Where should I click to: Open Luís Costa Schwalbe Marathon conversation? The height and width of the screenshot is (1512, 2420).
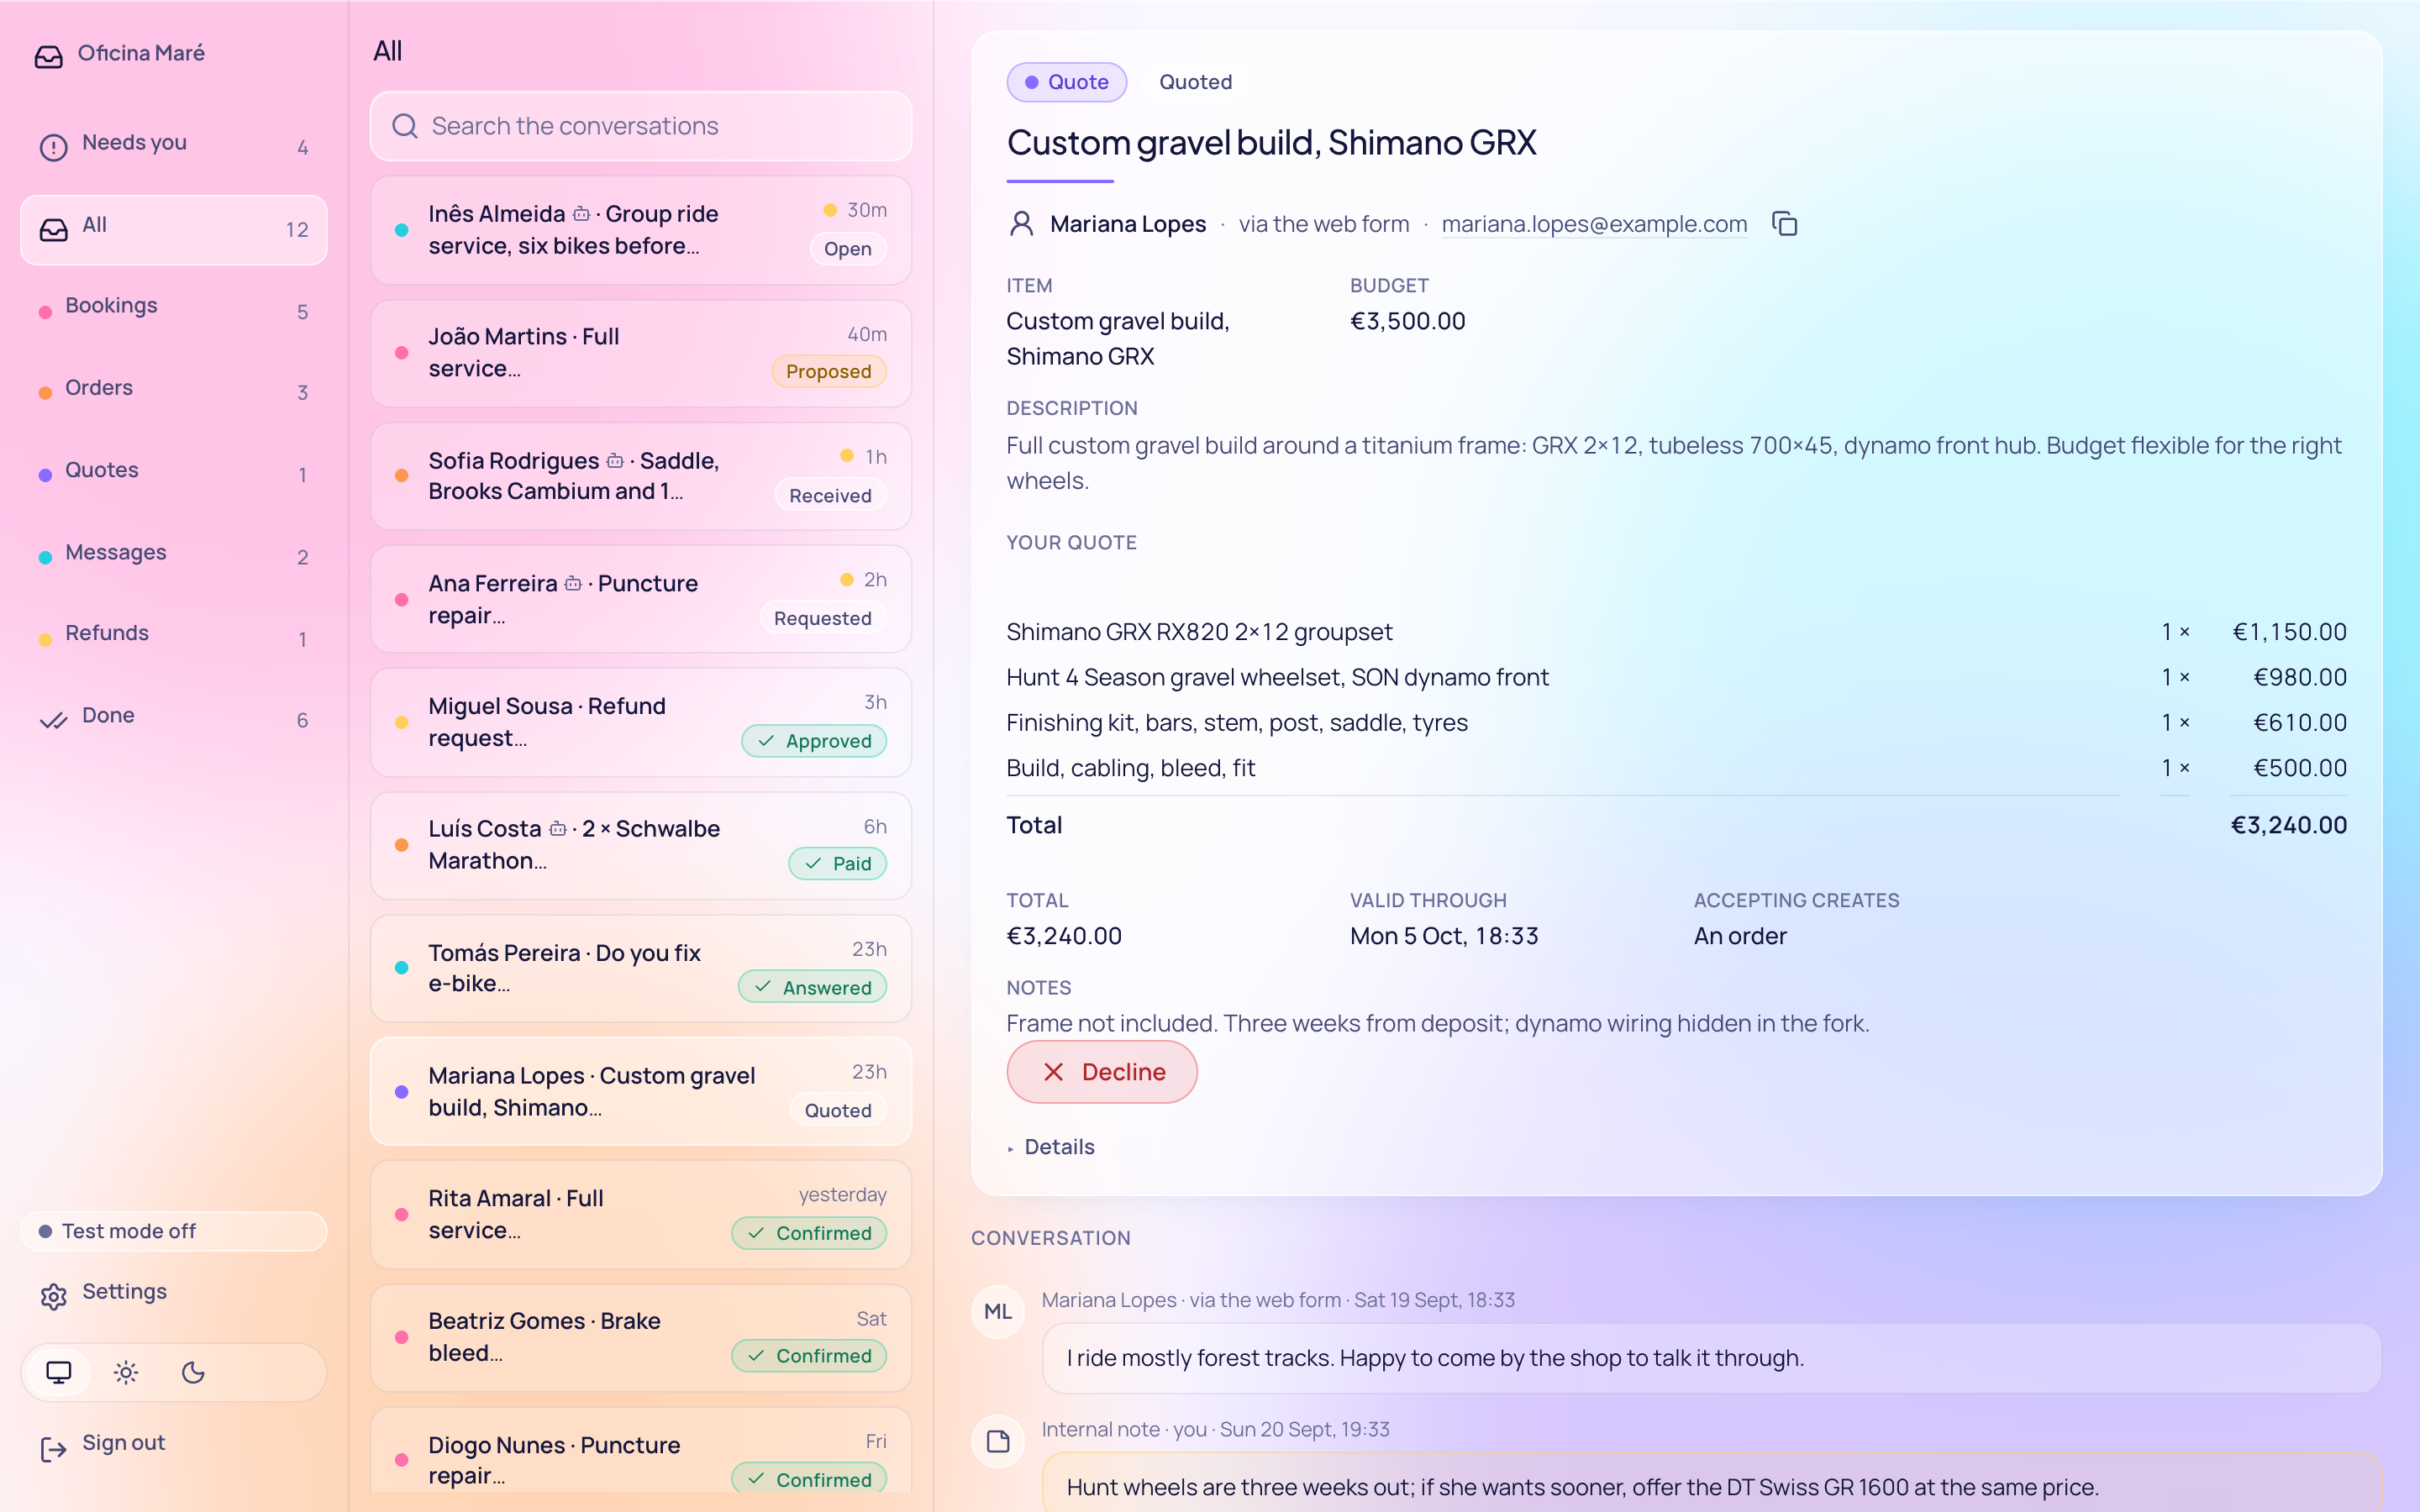pyautogui.click(x=641, y=845)
